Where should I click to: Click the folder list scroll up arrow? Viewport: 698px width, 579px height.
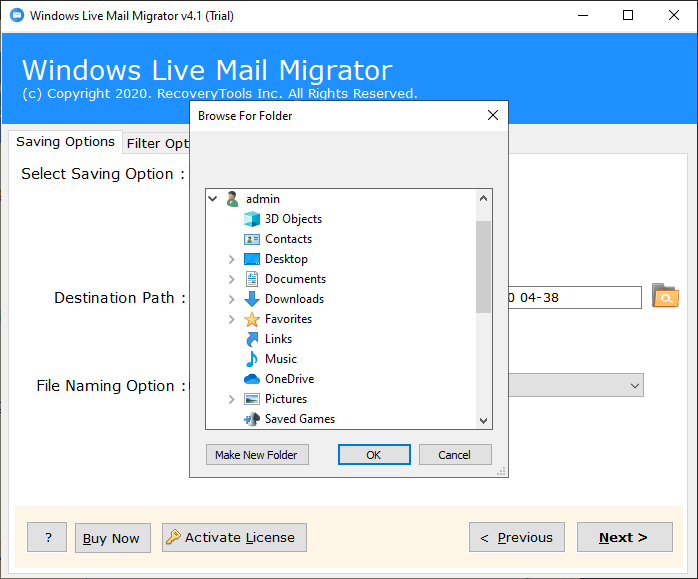click(483, 198)
